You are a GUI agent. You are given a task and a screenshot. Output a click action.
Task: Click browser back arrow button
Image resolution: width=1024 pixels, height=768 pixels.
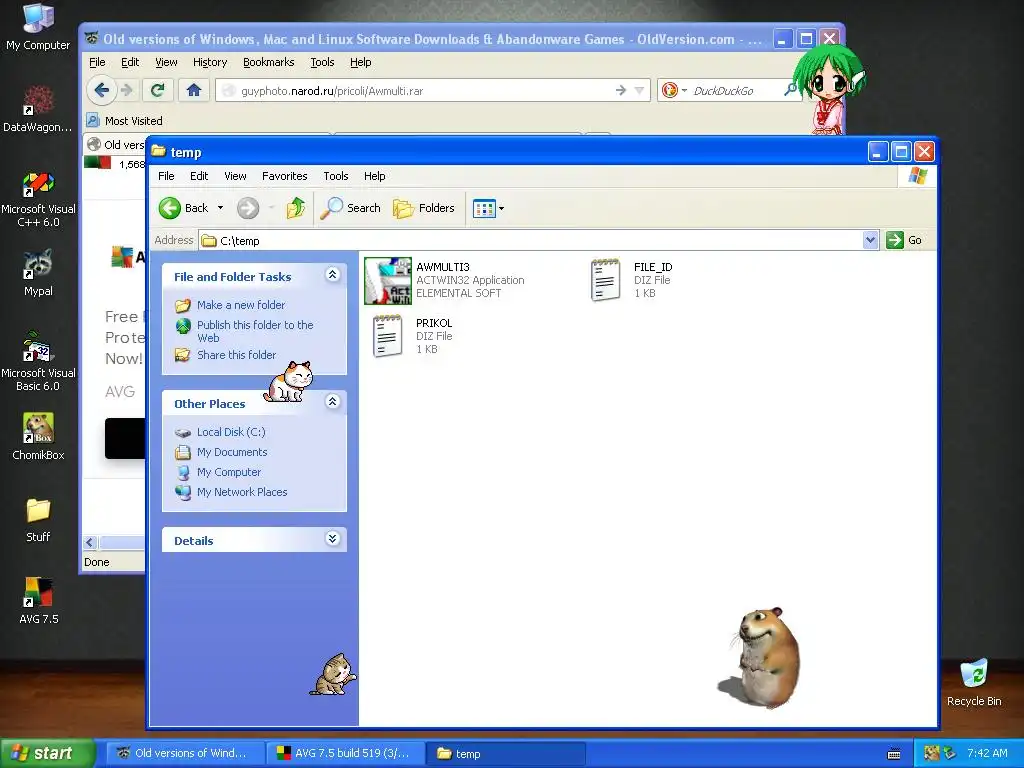point(102,90)
